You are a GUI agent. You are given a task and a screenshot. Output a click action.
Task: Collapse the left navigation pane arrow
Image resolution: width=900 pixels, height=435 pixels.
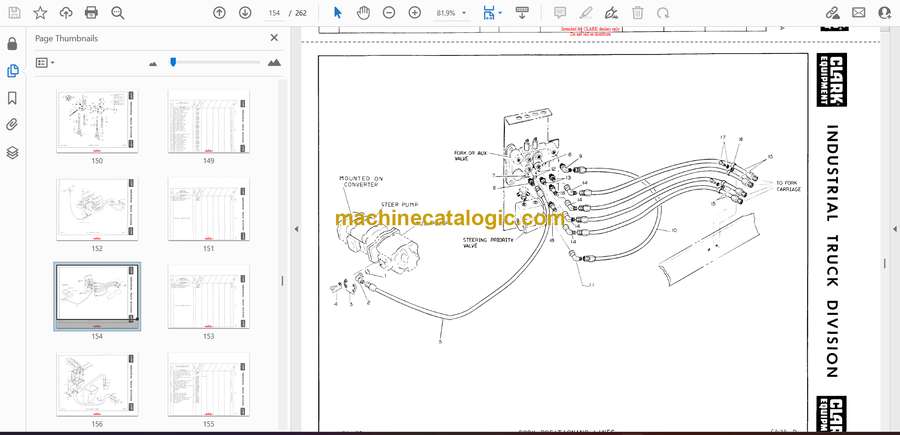point(296,229)
